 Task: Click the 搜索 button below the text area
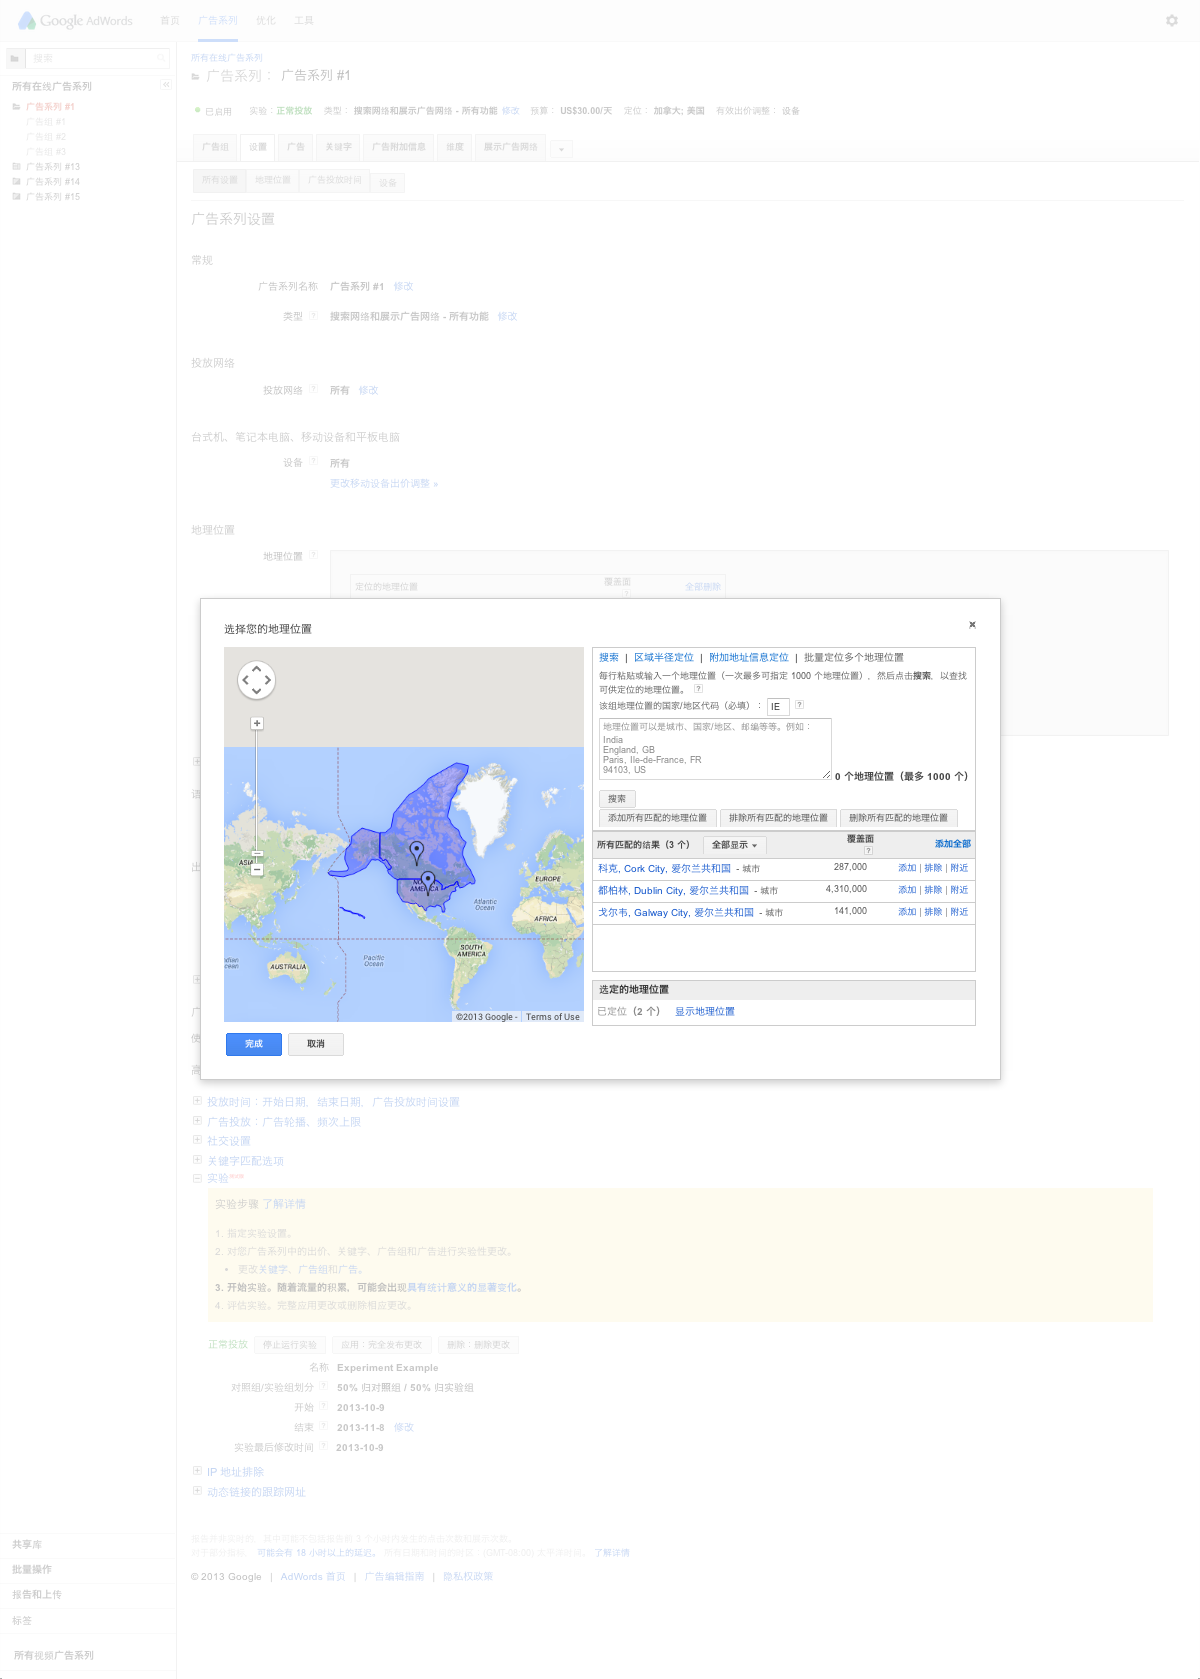pyautogui.click(x=617, y=799)
